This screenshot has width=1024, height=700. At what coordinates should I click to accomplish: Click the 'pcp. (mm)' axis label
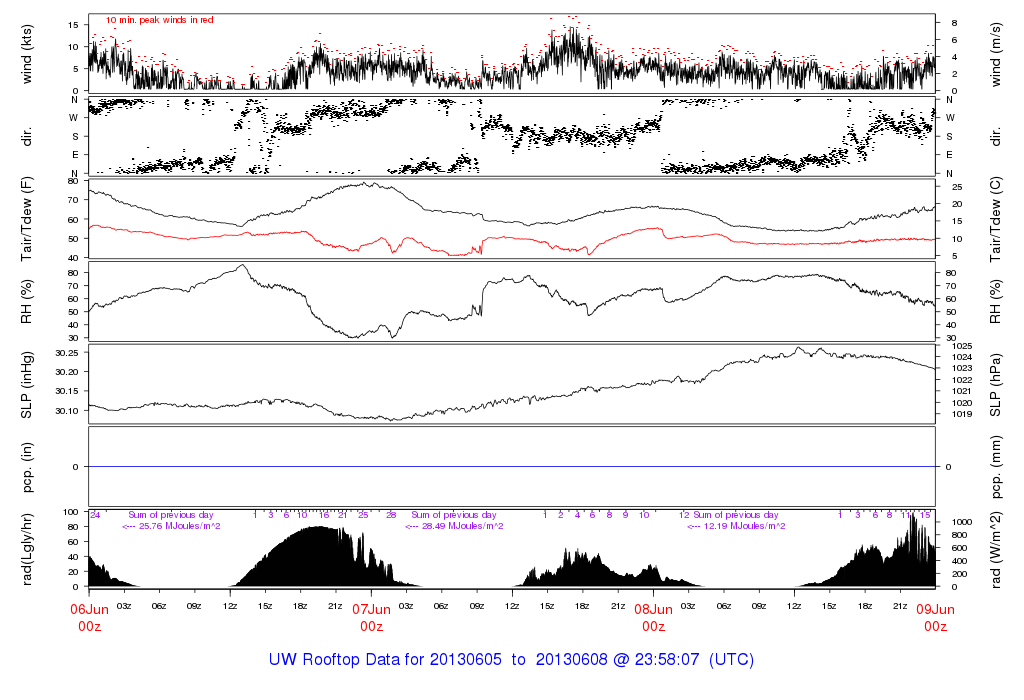tap(995, 467)
